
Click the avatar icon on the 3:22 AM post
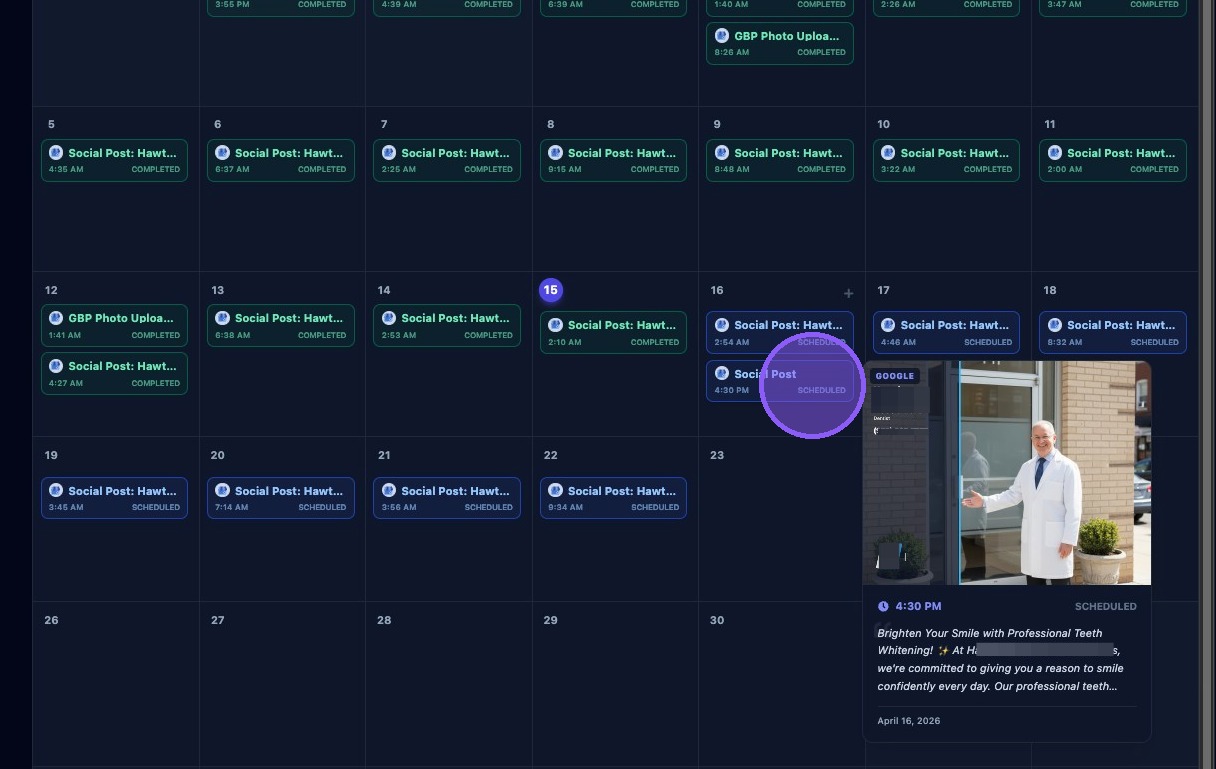pos(888,153)
